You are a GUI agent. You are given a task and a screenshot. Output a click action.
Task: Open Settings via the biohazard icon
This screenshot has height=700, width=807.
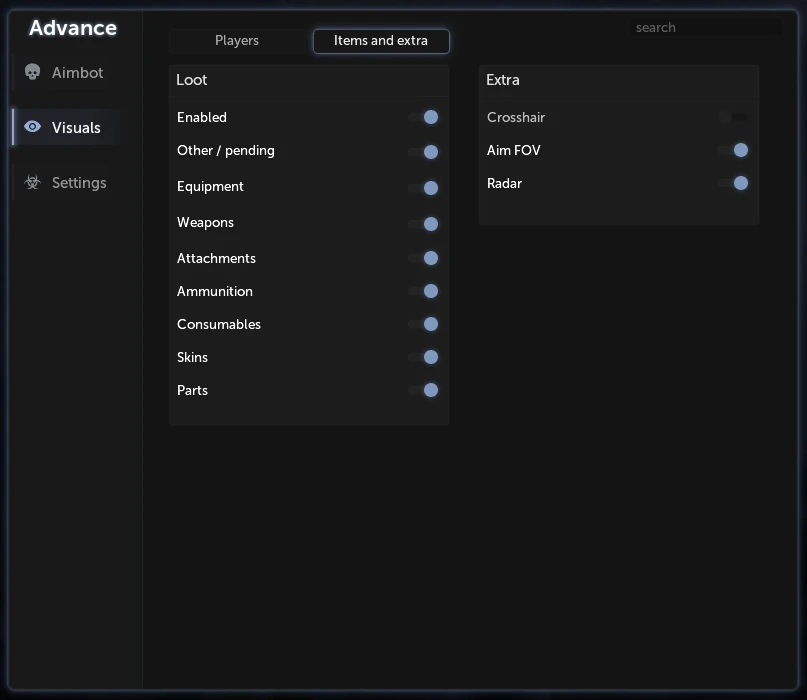click(x=32, y=182)
